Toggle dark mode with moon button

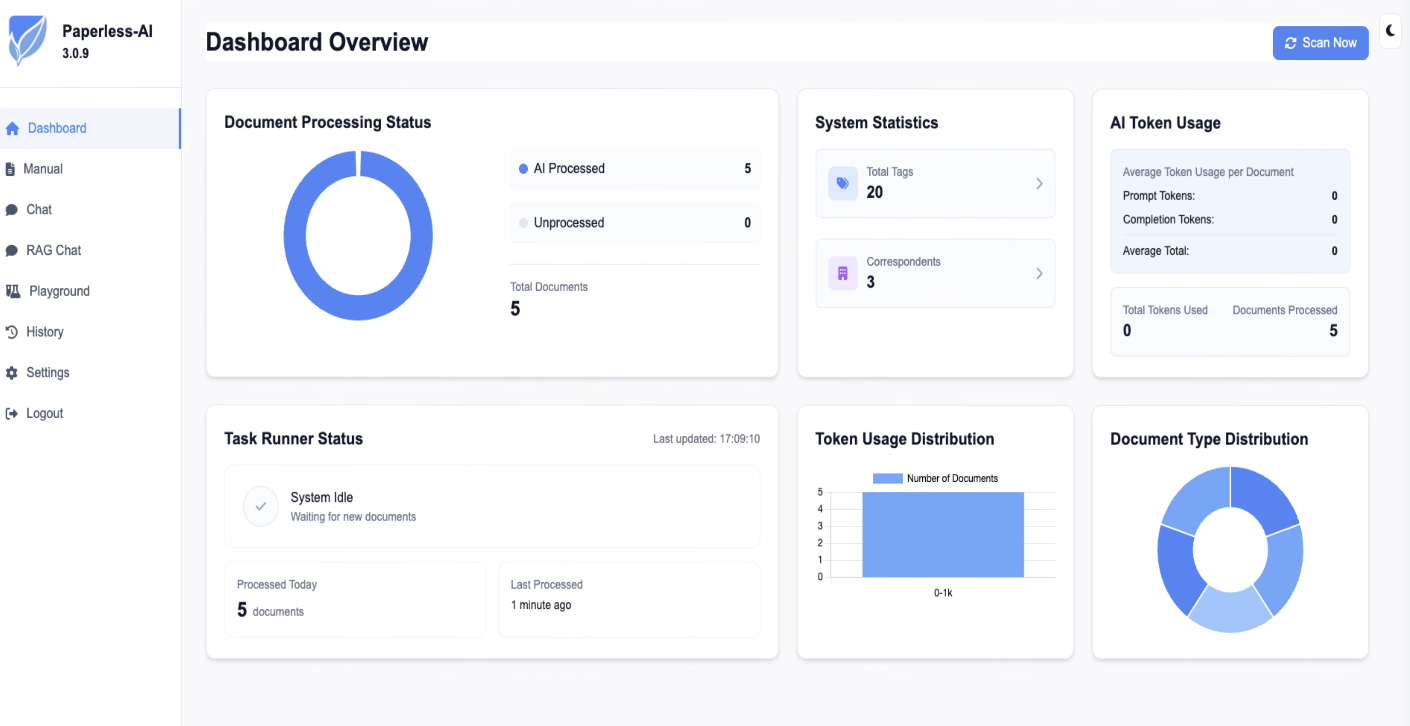click(x=1390, y=31)
